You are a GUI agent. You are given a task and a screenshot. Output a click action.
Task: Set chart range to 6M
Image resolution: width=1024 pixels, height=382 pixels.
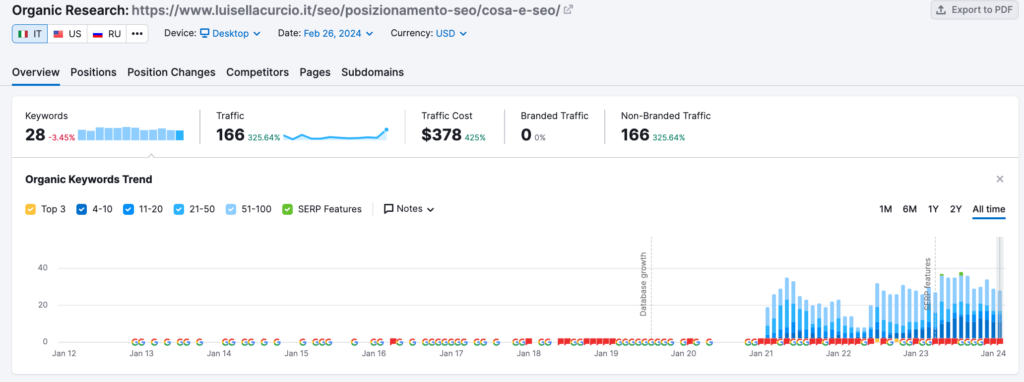coord(910,209)
